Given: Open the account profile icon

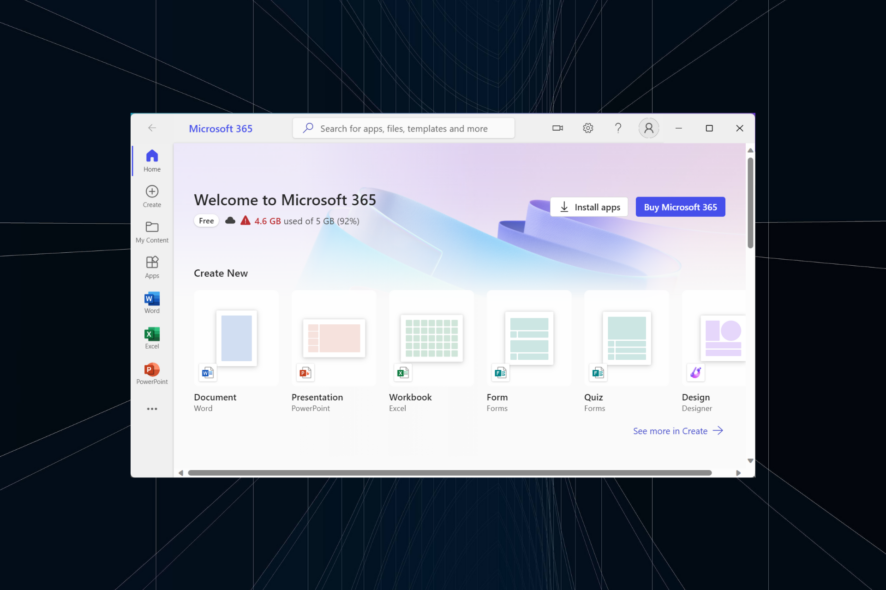Looking at the screenshot, I should [648, 128].
